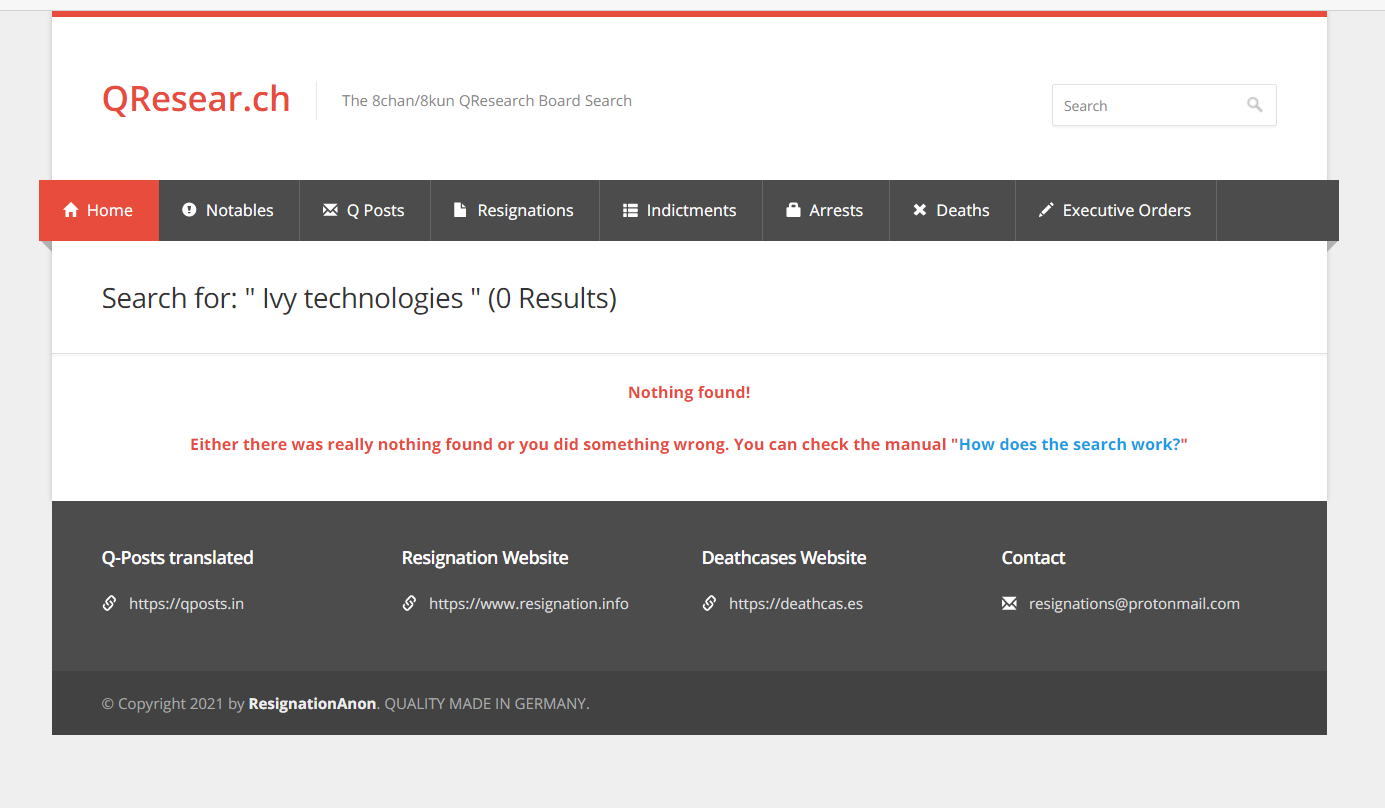This screenshot has height=808, width=1385.
Task: Click the link icon beside qposts.in
Action: click(109, 603)
